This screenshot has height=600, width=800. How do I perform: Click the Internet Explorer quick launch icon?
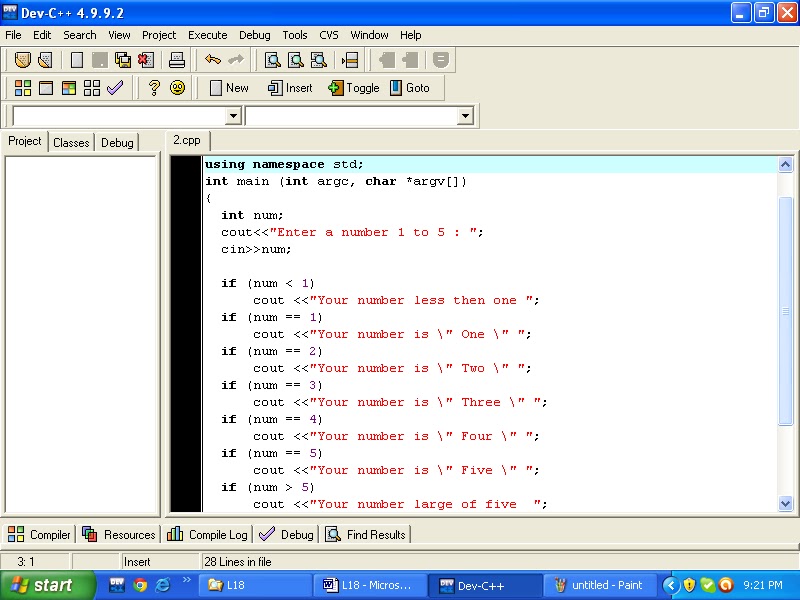pos(163,585)
